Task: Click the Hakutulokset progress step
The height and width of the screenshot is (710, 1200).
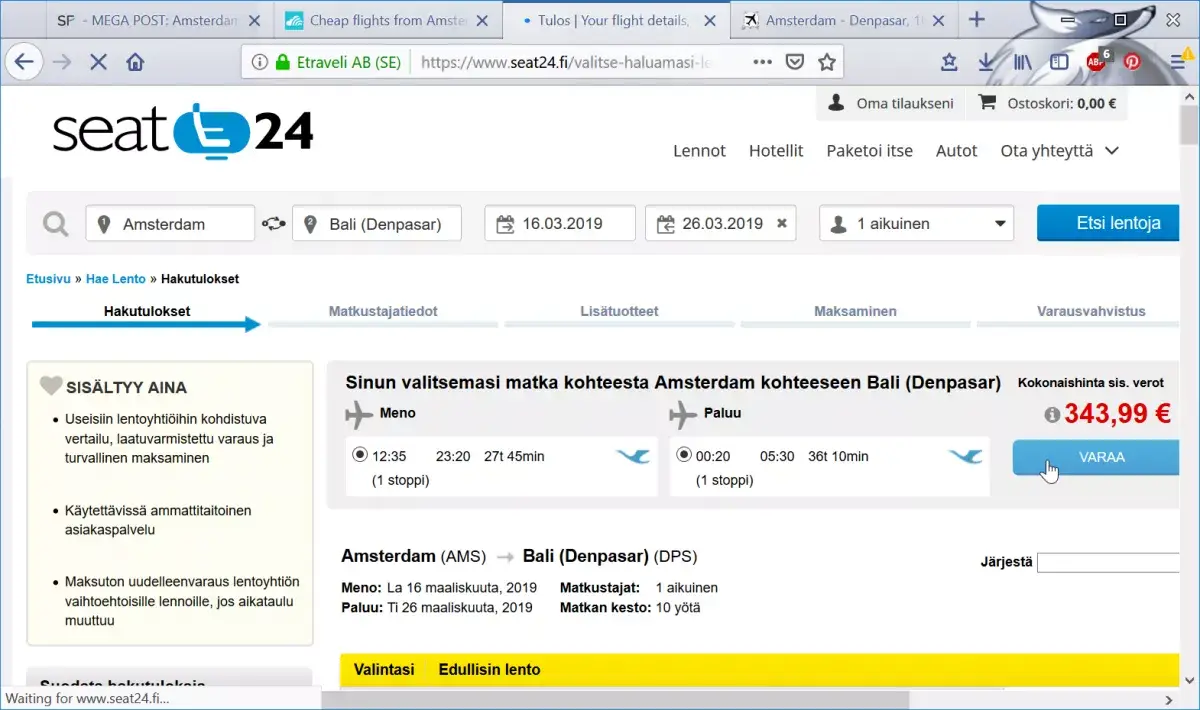Action: pos(147,312)
